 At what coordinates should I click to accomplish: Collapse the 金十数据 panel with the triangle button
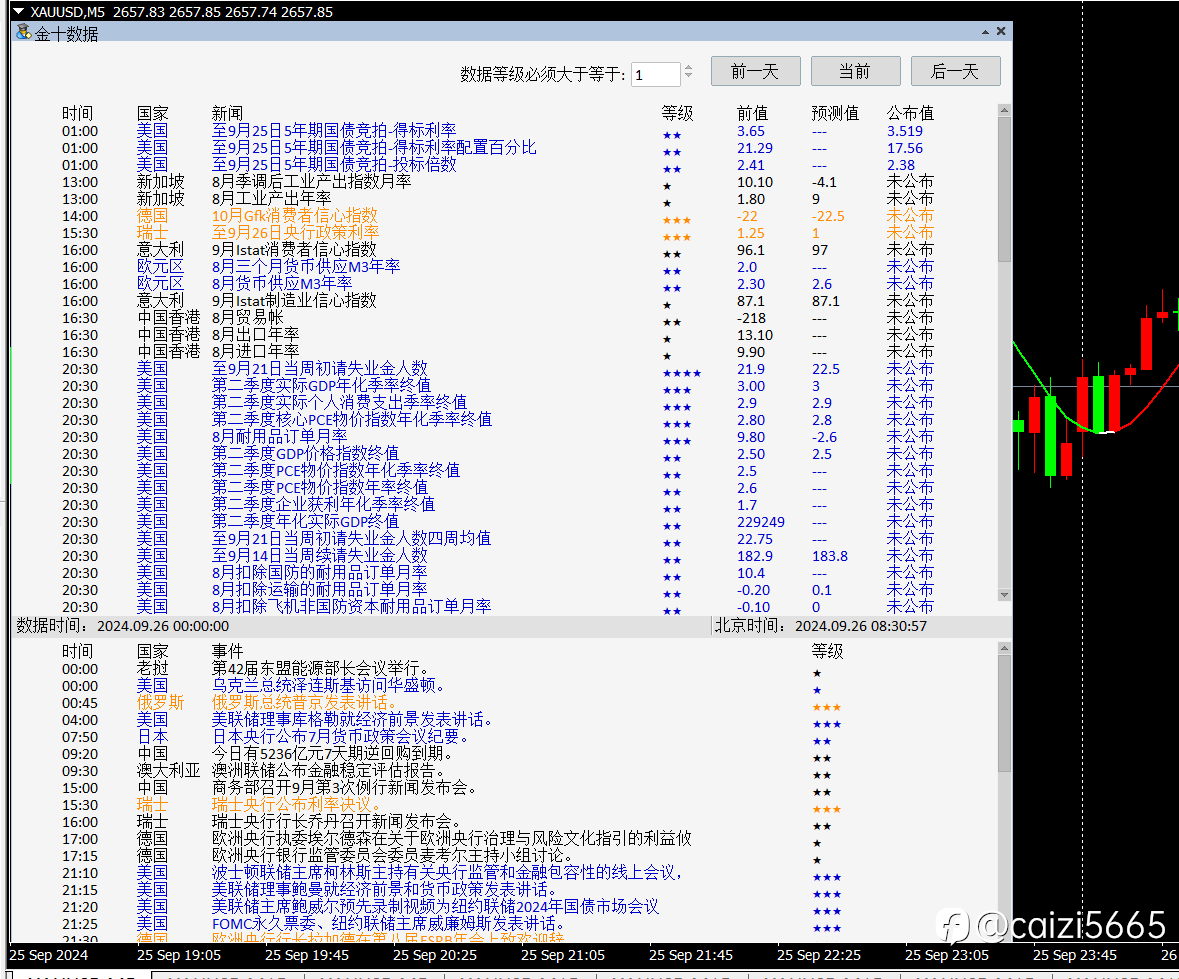tap(985, 32)
